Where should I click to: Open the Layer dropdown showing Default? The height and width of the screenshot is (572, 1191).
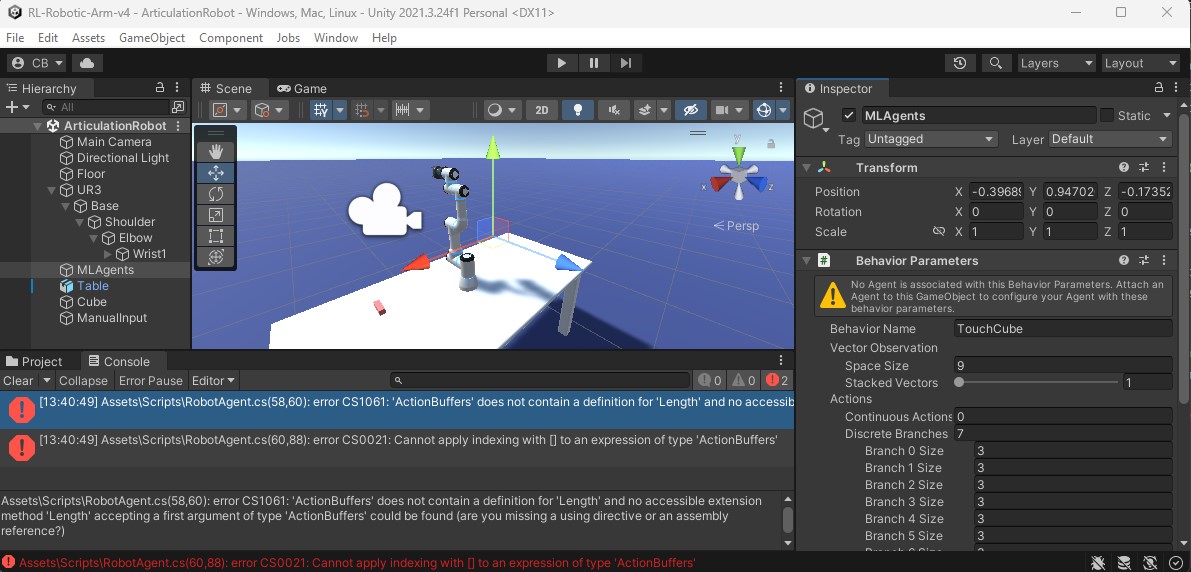tap(1110, 139)
